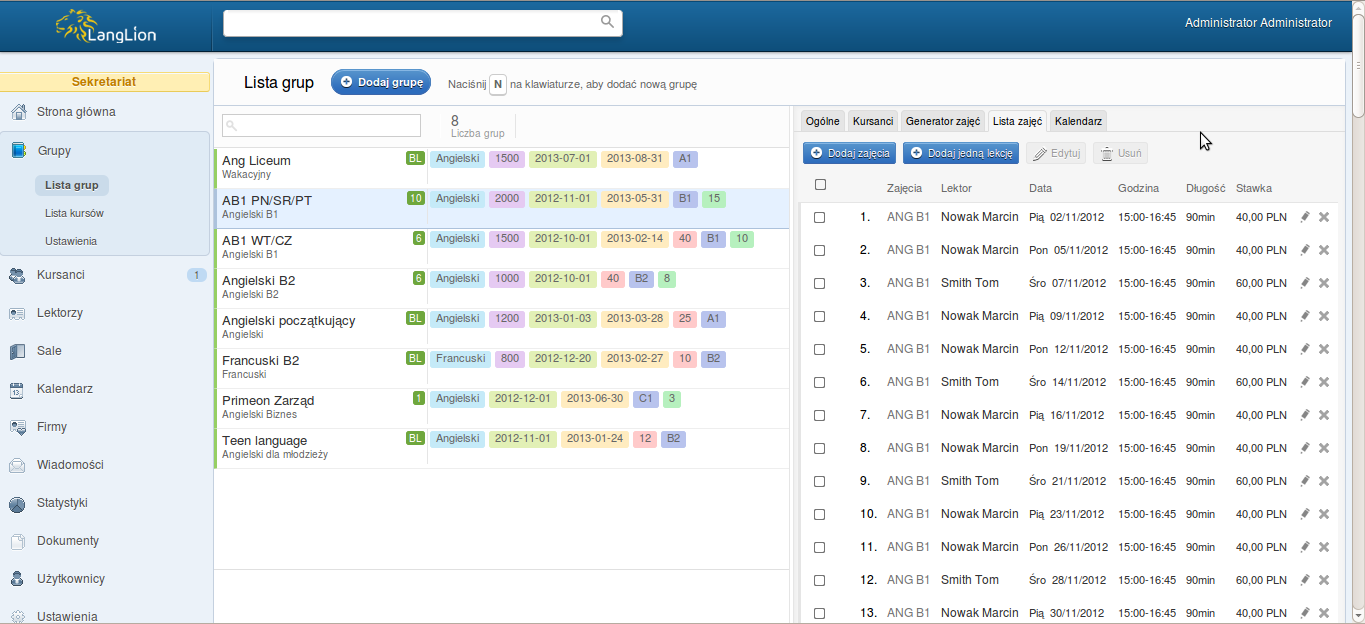1365x624 pixels.
Task: Click the purple 2000 tag on AB1 PN/SR/PT
Action: pos(507,199)
